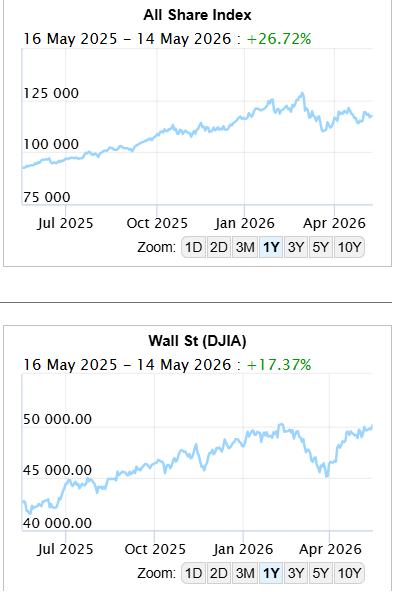Set All Share Index zoom to 1D

click(194, 247)
